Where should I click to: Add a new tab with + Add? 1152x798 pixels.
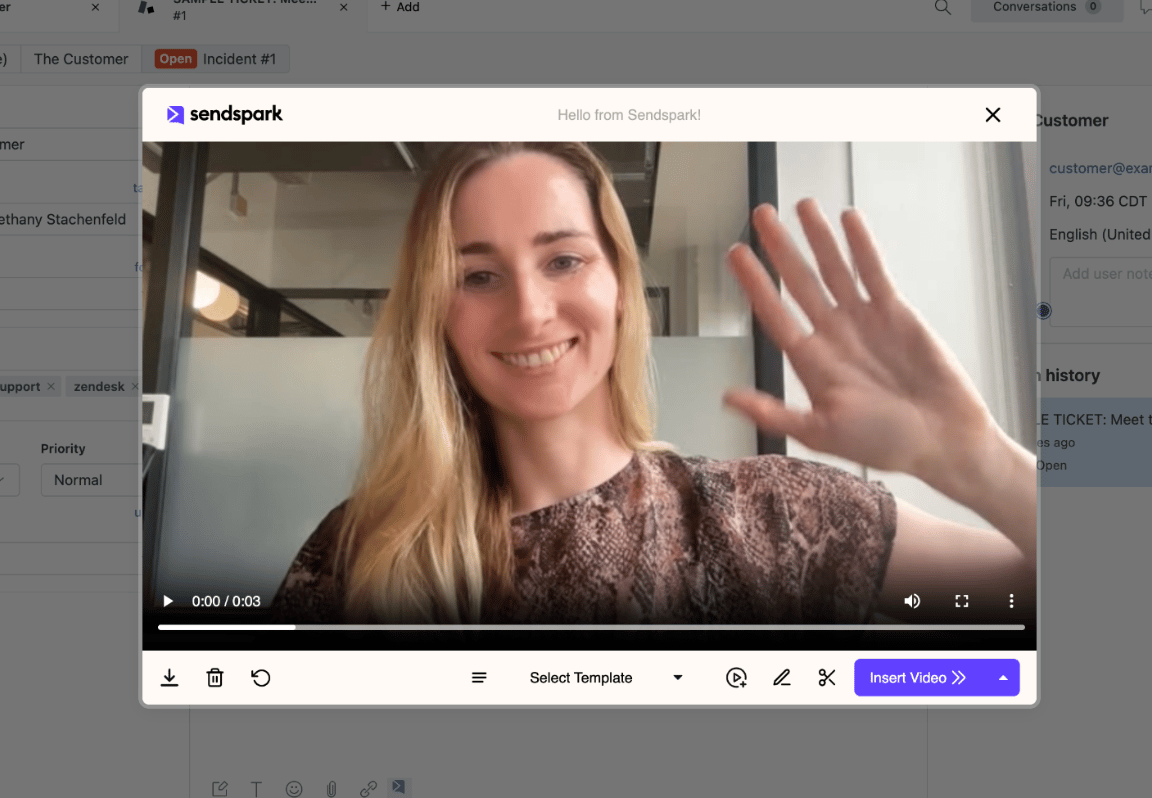400,7
